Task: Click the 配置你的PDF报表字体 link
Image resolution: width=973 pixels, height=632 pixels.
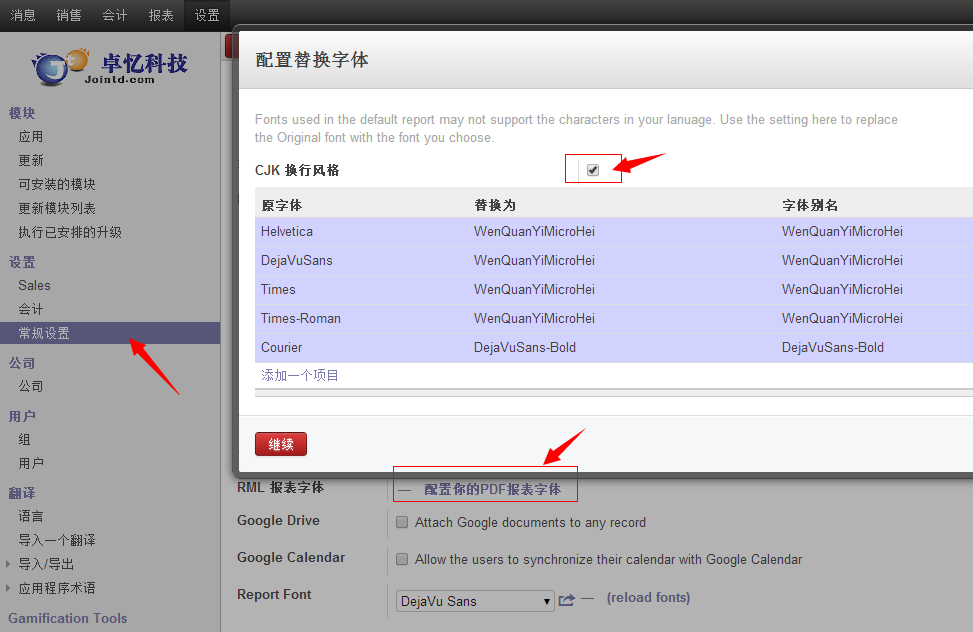Action: 492,490
